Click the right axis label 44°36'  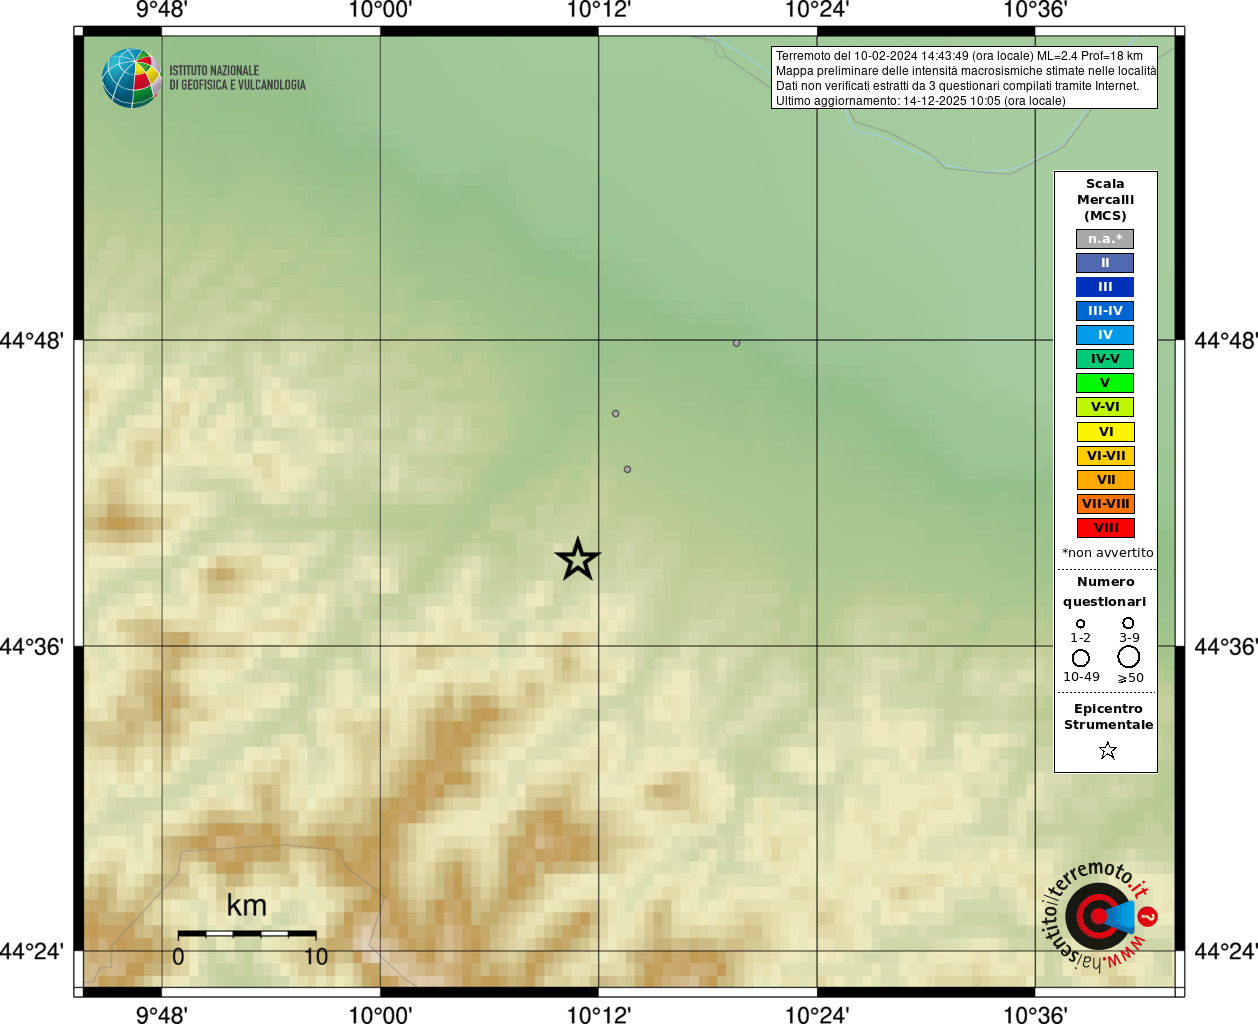1226,646
